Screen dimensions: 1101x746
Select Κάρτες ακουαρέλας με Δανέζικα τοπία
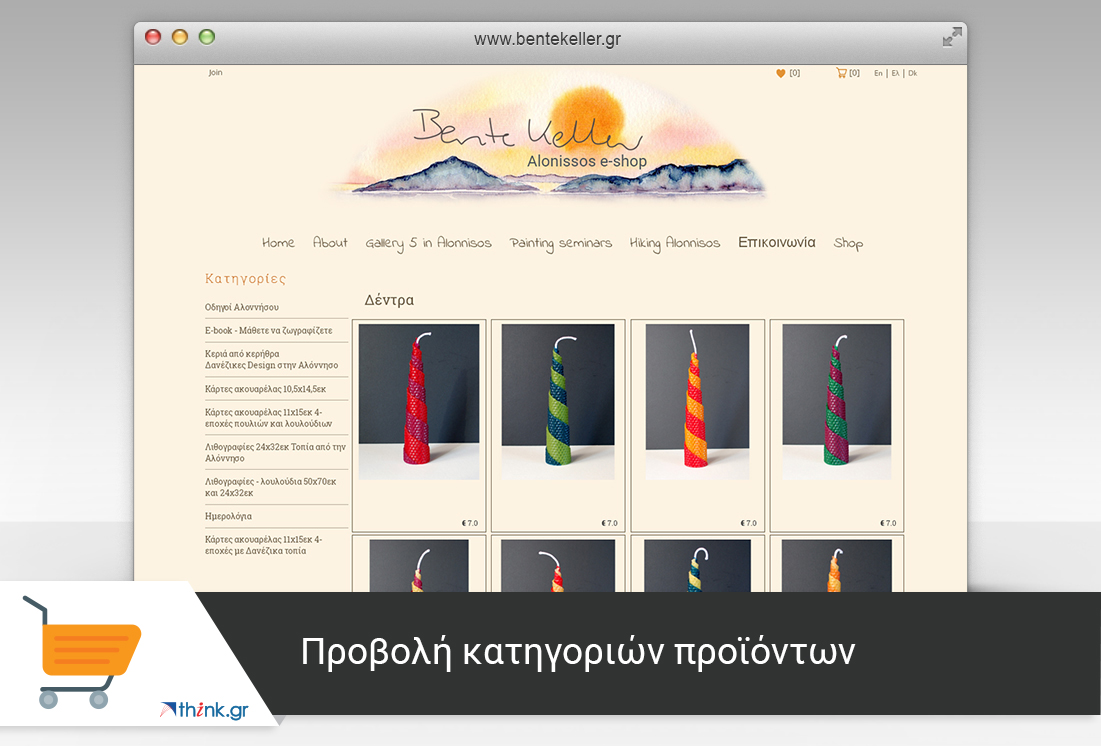pos(264,545)
